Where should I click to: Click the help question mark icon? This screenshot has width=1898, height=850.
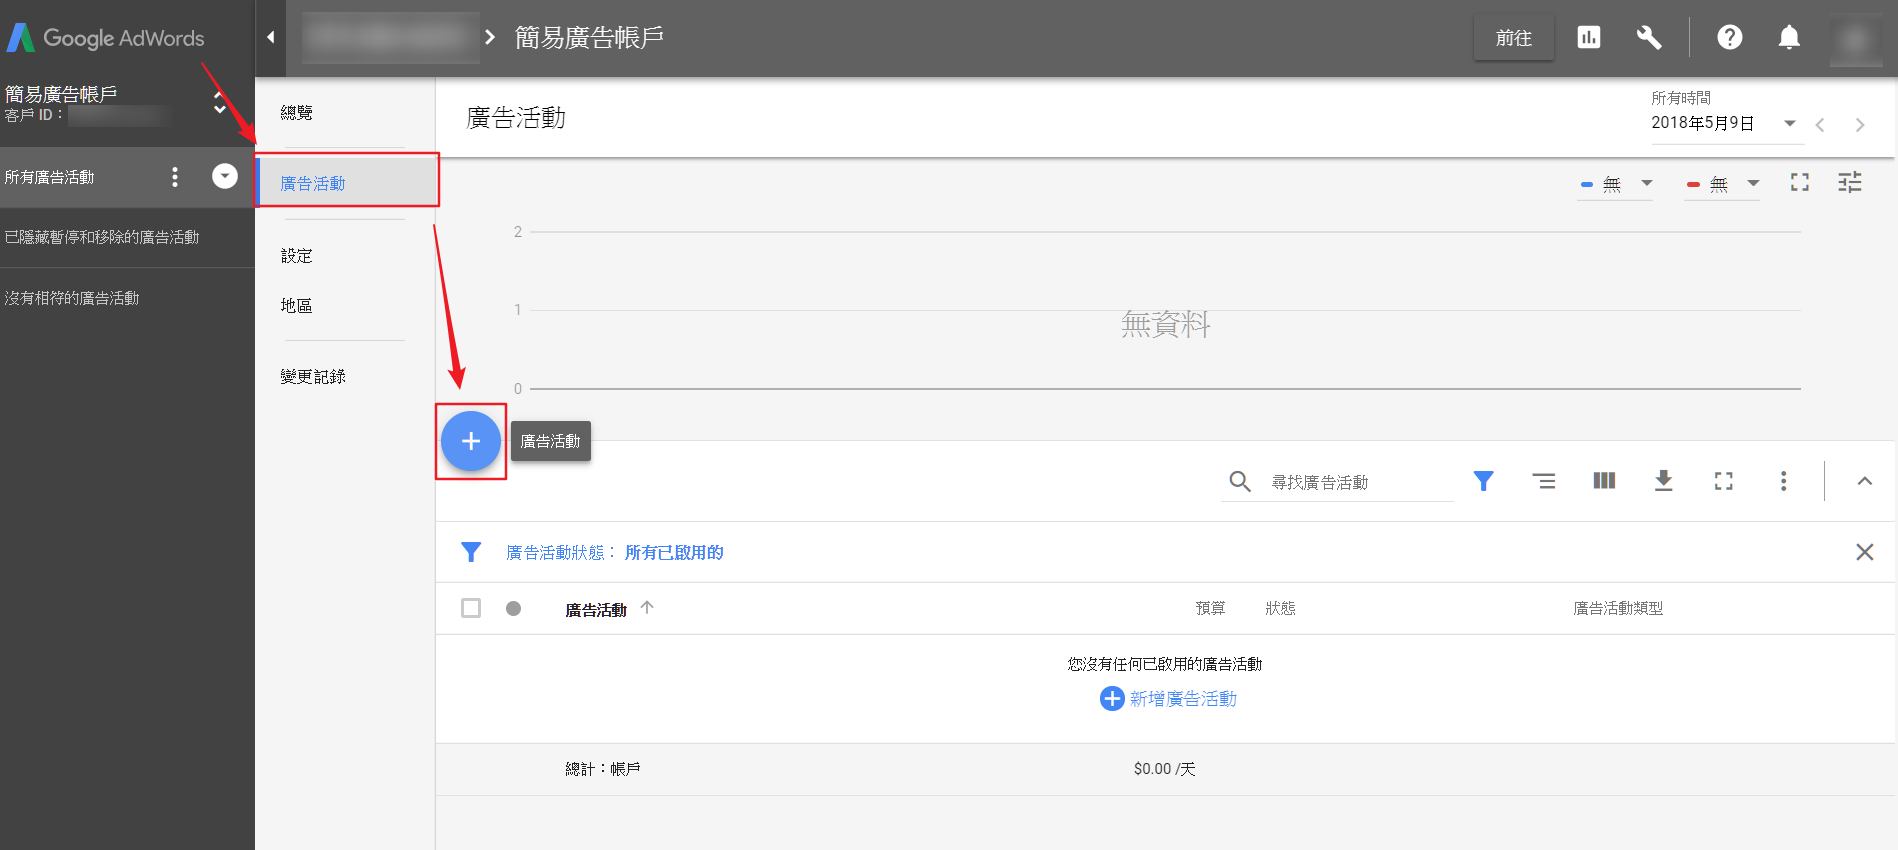click(x=1729, y=38)
